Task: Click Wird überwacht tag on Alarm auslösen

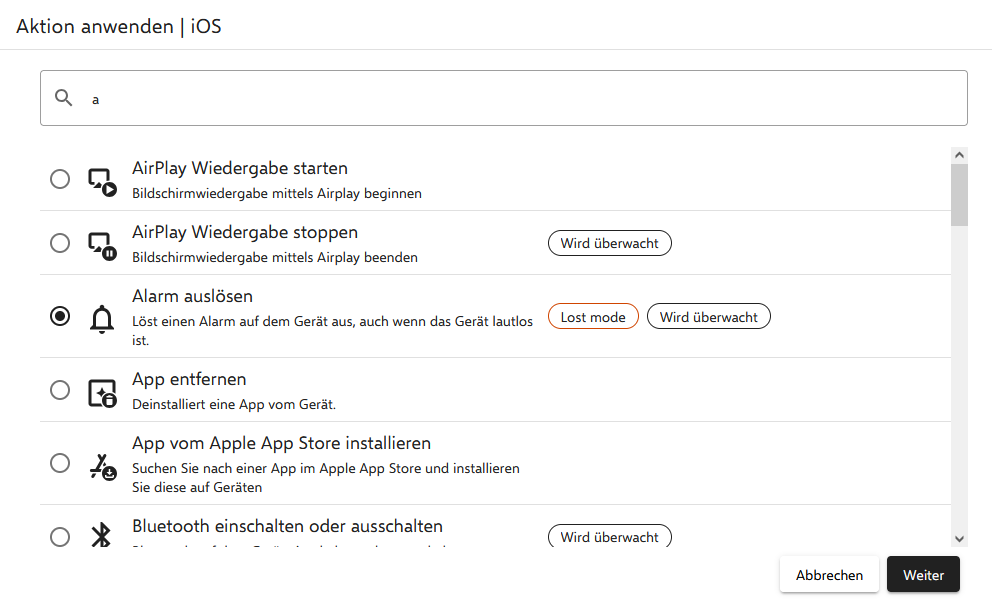Action: (x=709, y=317)
